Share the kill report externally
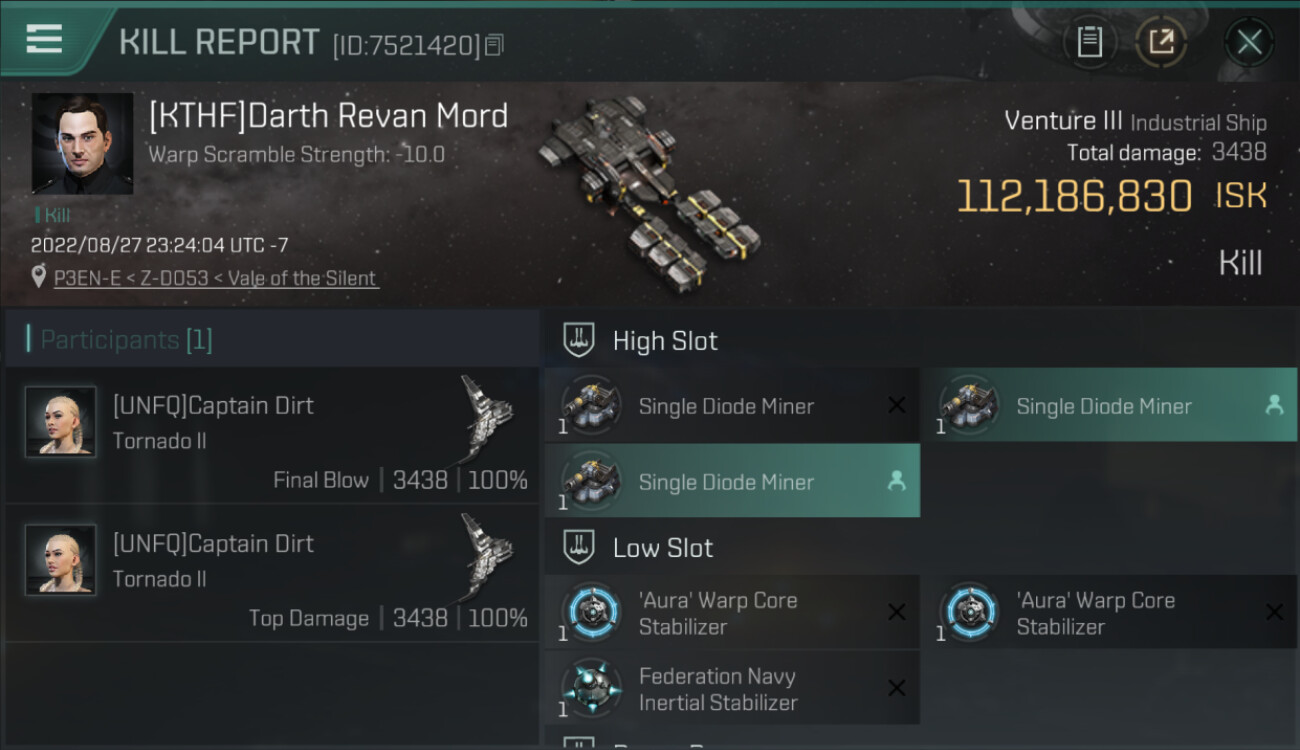 coord(1160,42)
